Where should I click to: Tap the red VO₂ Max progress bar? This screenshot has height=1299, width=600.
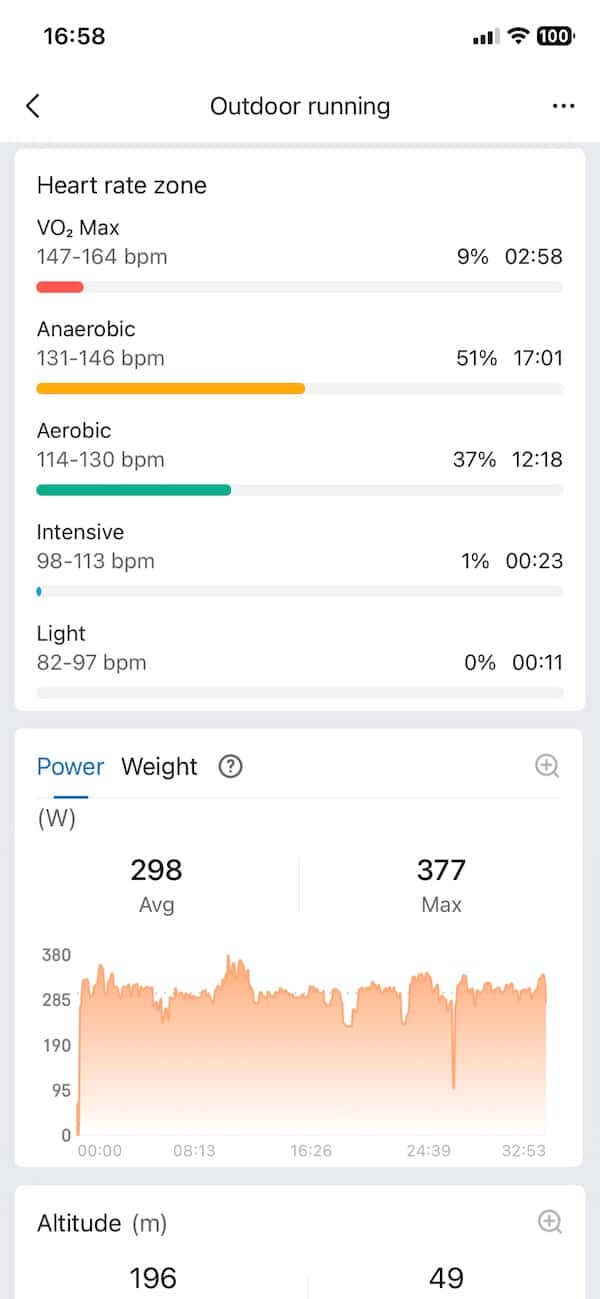60,287
